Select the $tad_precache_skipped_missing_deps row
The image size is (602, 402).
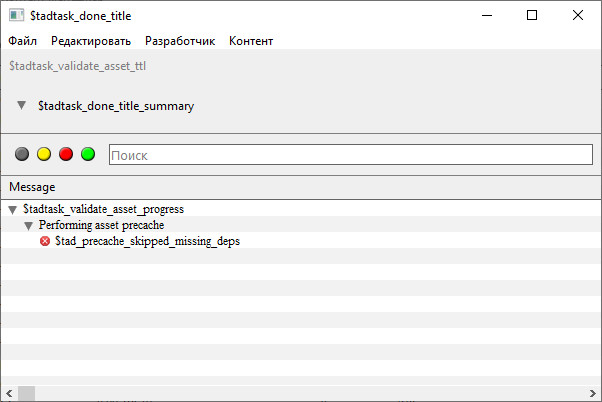[x=301, y=241]
